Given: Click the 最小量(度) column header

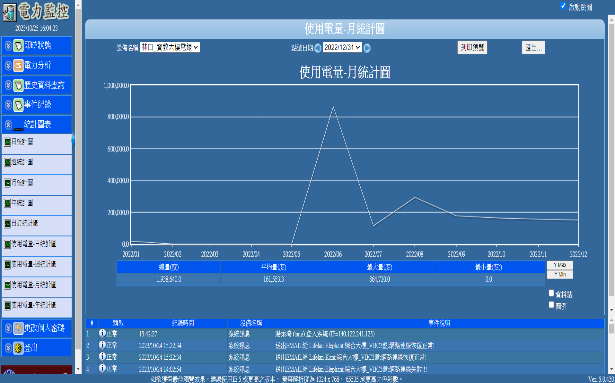Looking at the screenshot, I should click(489, 267).
